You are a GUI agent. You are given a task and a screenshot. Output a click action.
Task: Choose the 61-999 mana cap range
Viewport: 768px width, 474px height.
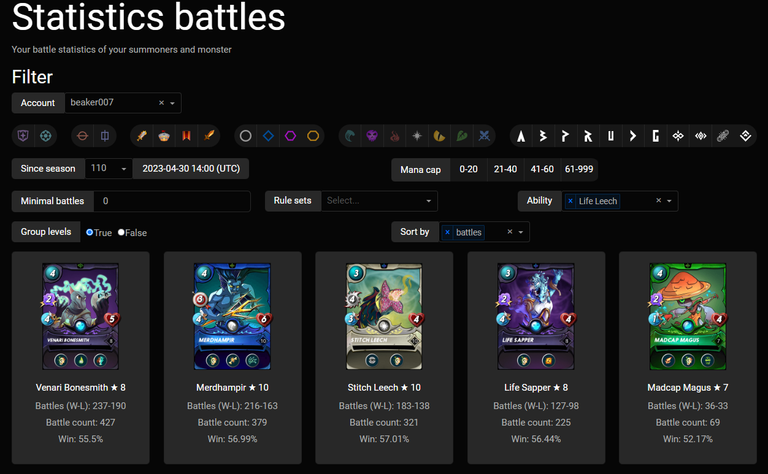coord(578,169)
